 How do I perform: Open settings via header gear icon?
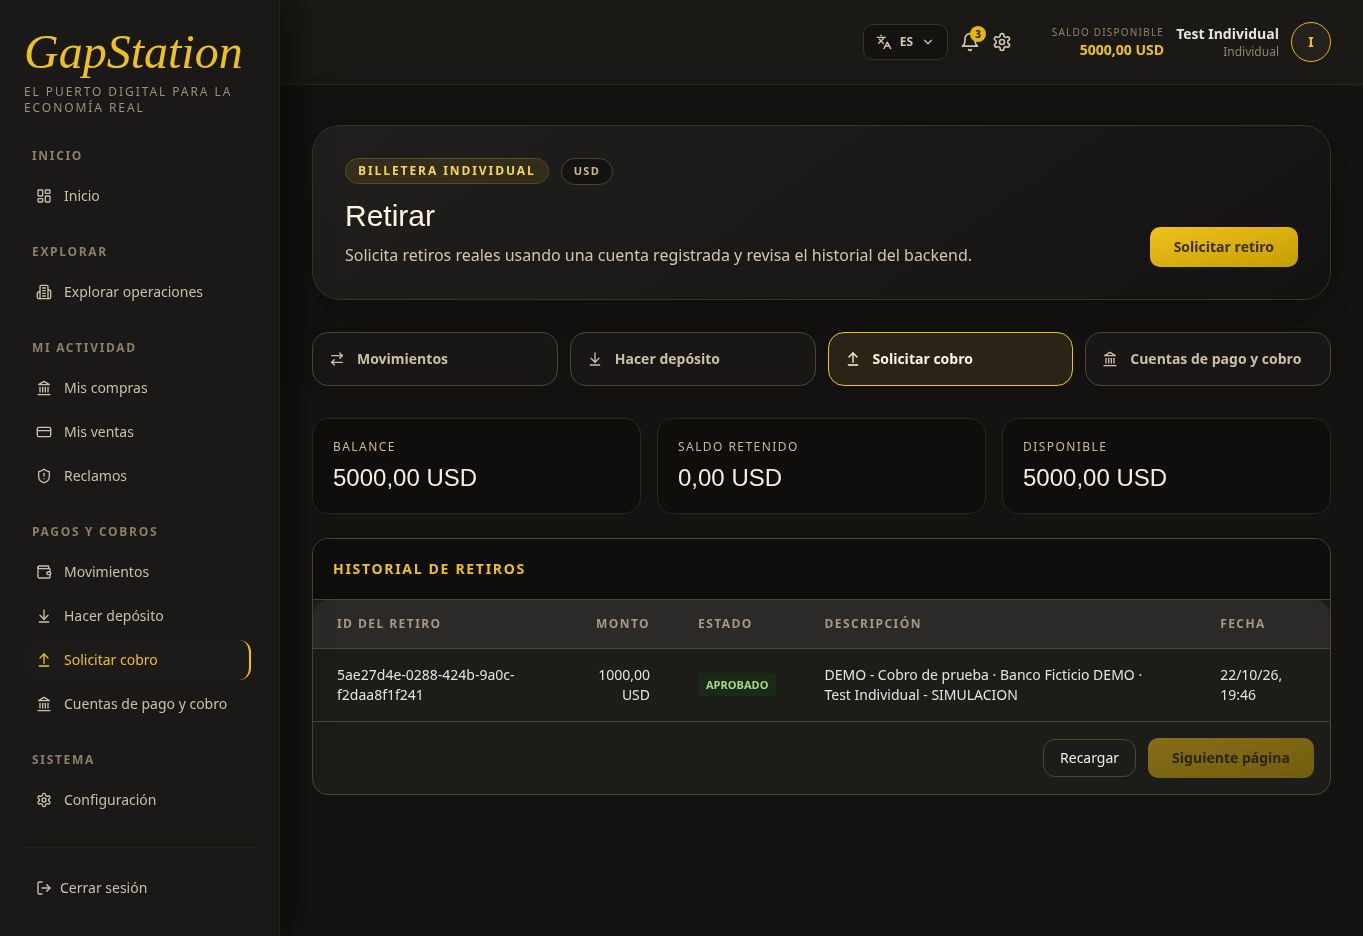coord(1002,42)
